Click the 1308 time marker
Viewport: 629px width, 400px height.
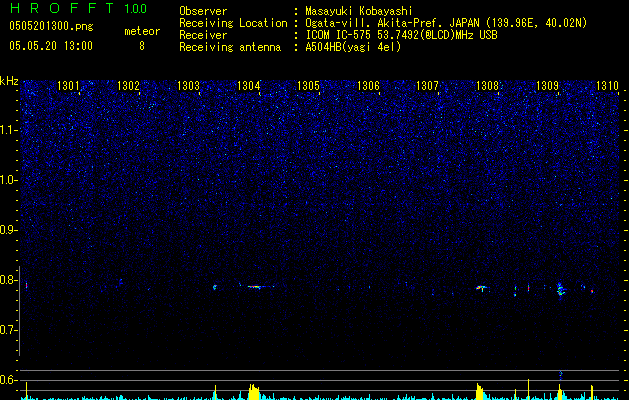[487, 86]
